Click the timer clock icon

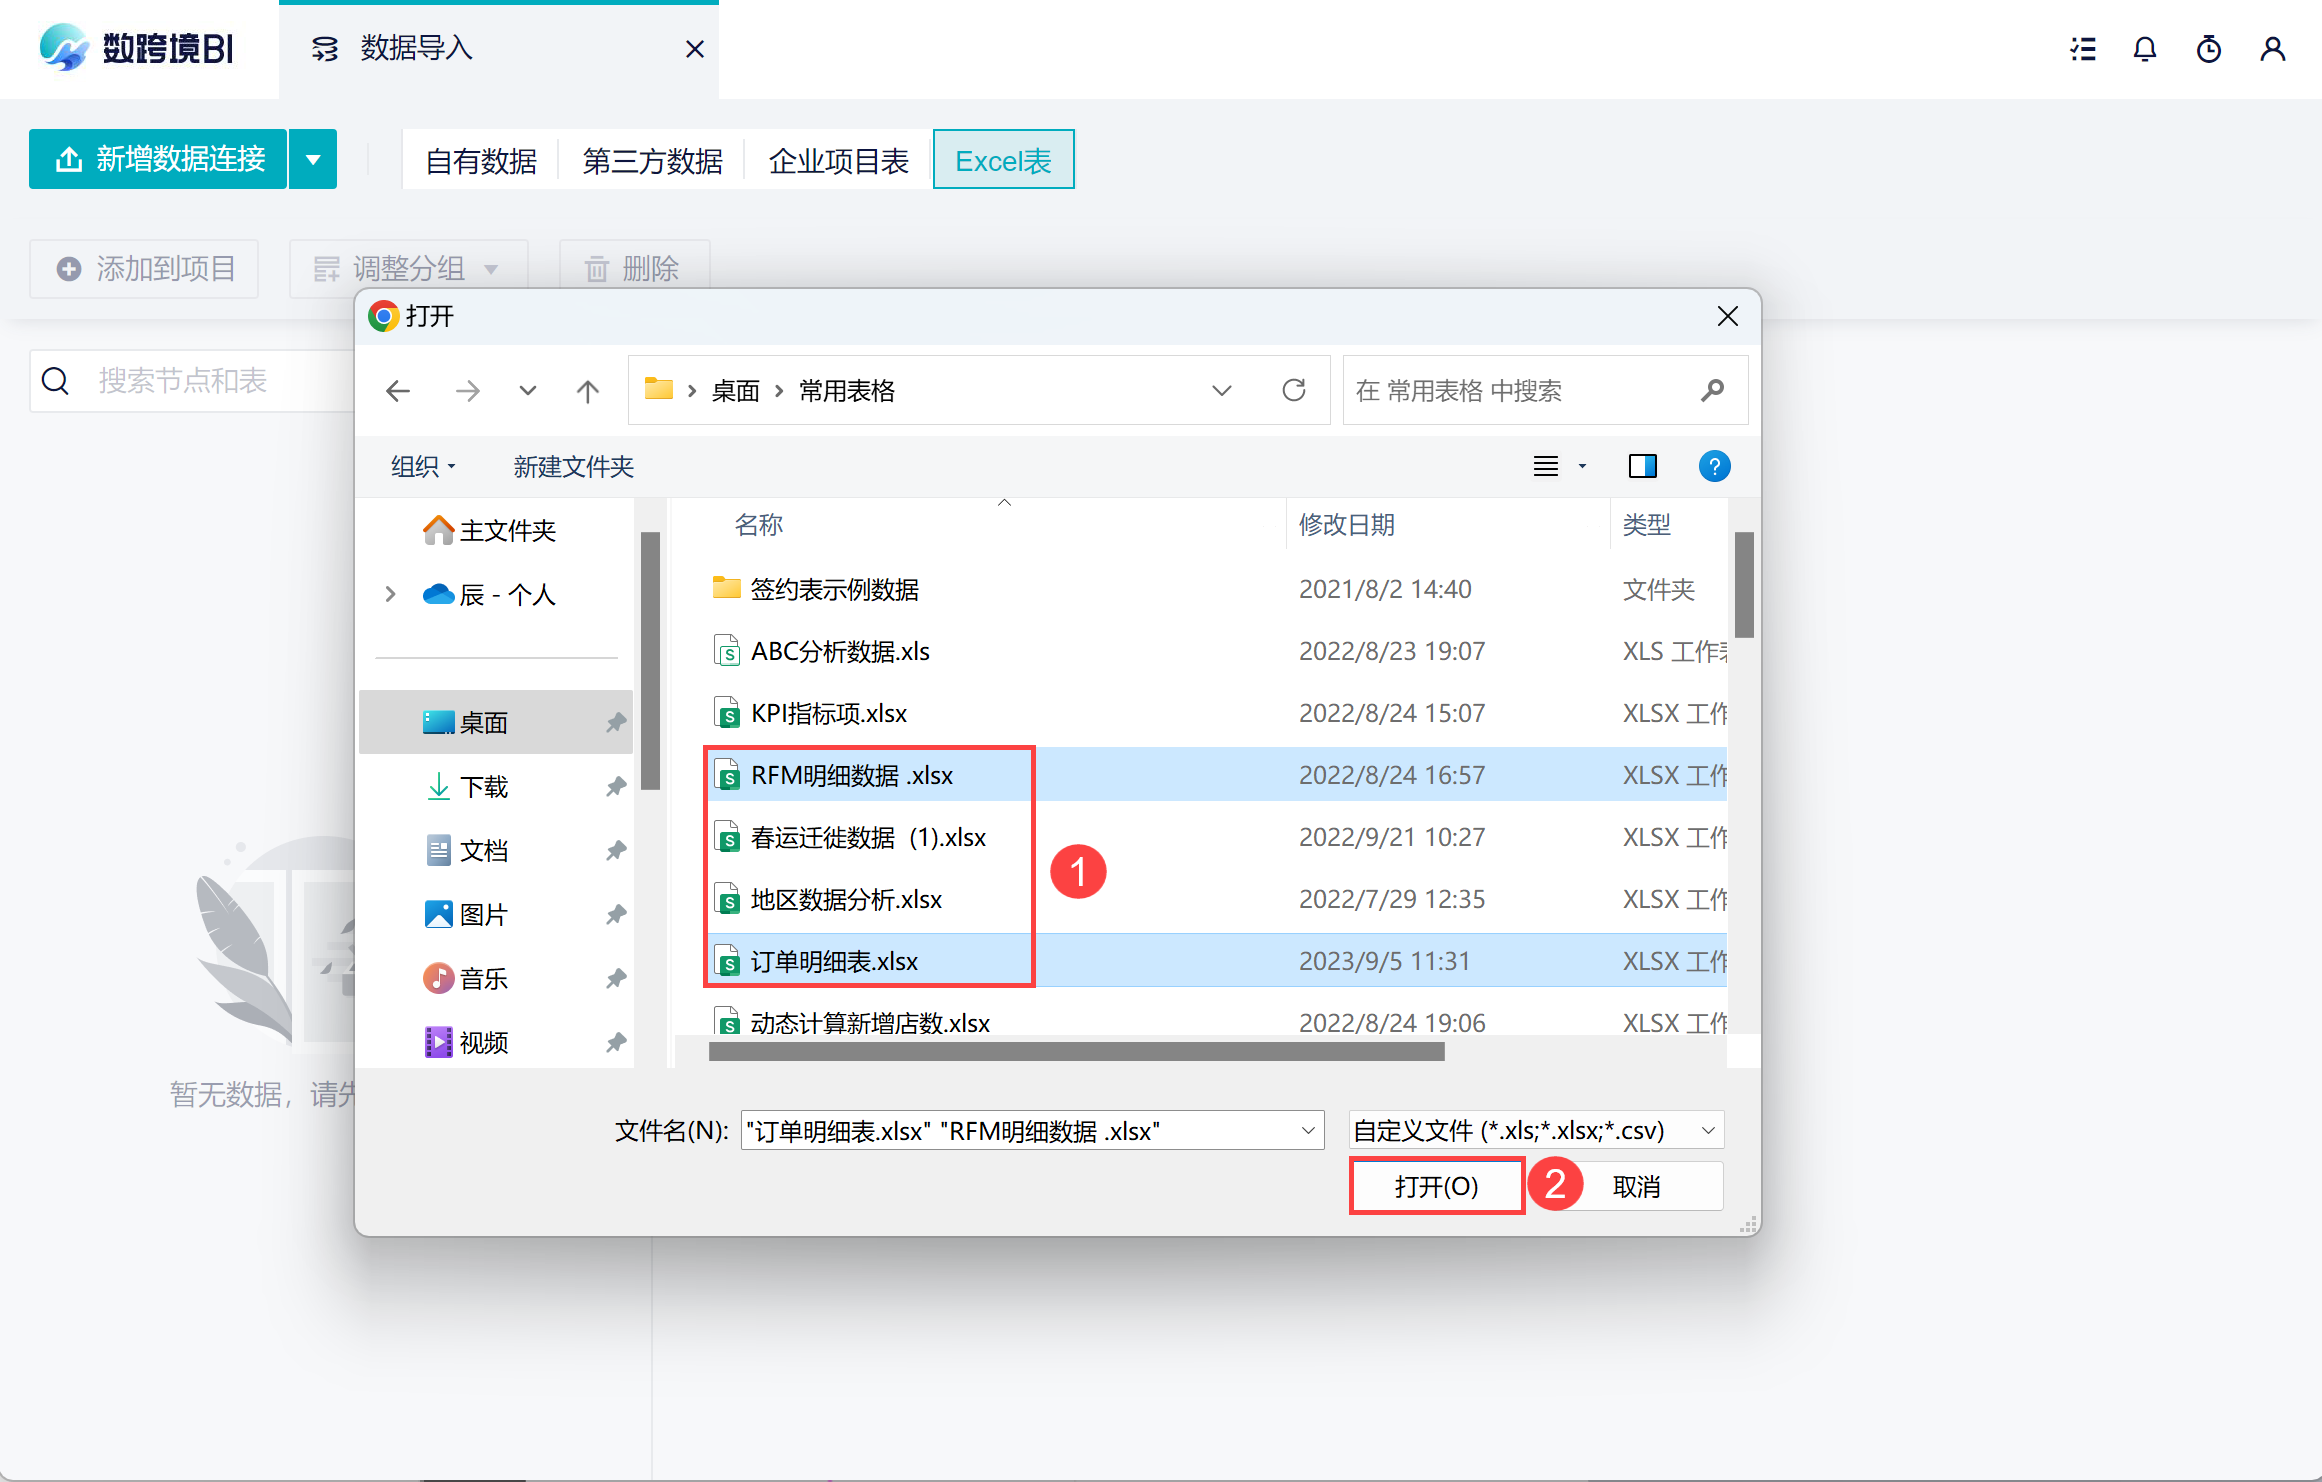(x=2208, y=49)
